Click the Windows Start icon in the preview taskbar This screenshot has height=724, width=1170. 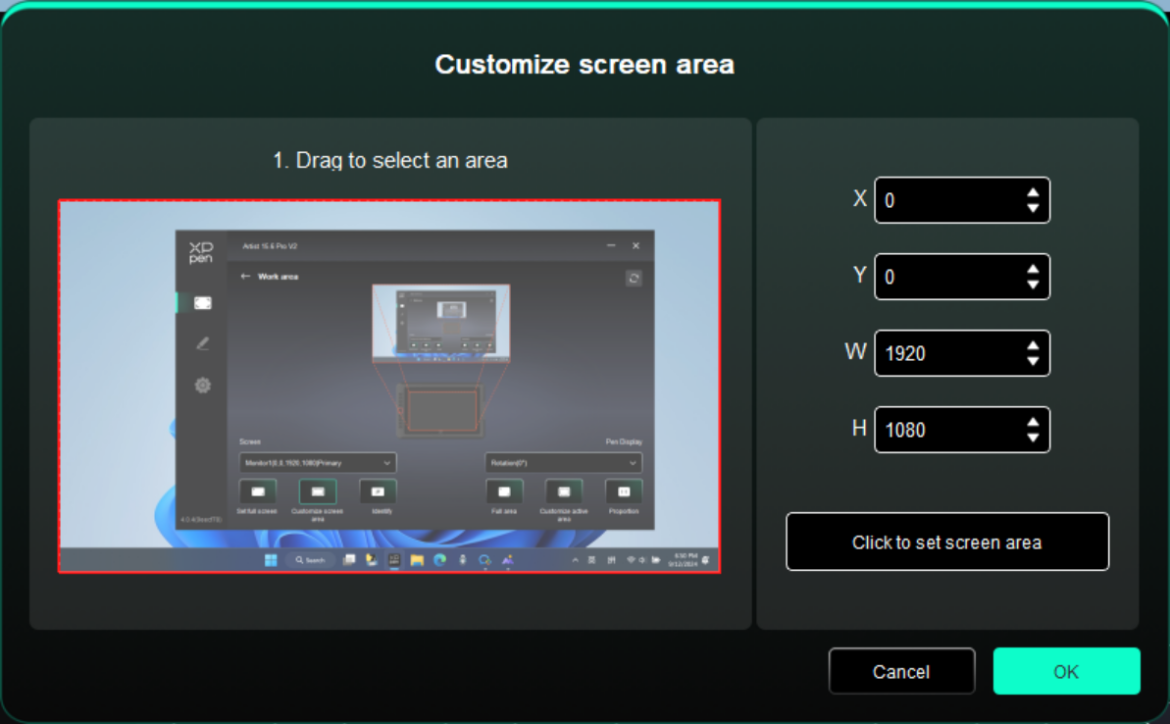tap(271, 560)
